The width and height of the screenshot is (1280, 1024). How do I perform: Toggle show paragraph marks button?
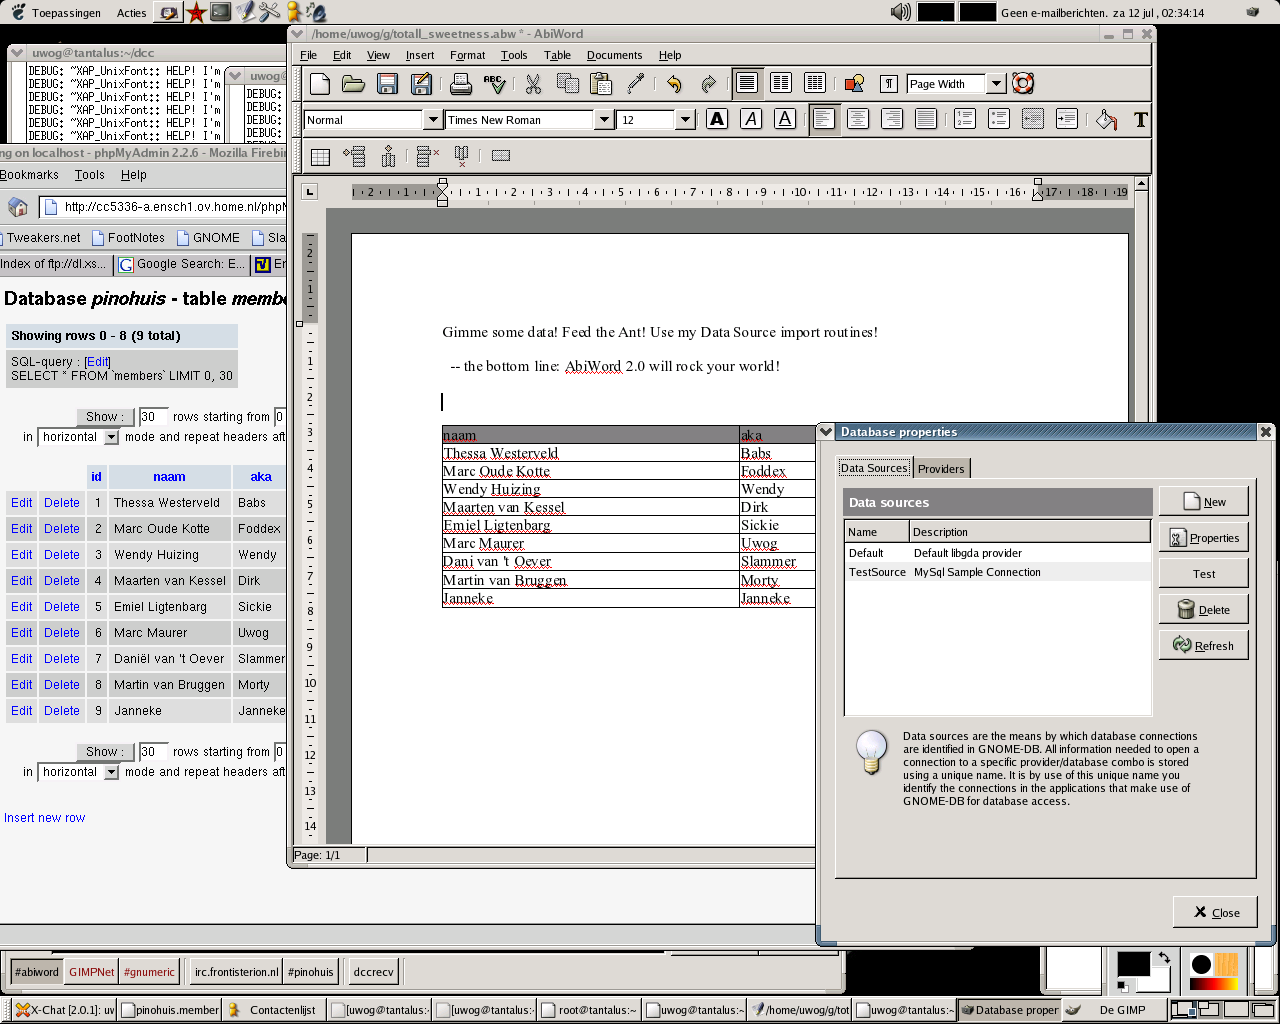tap(888, 84)
